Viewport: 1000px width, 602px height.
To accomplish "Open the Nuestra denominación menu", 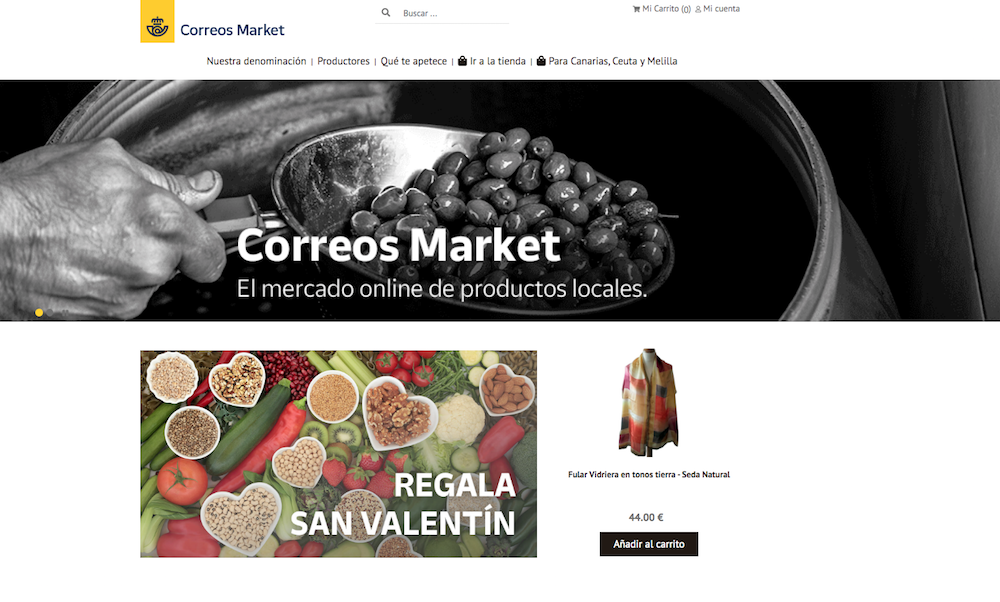I will click(x=256, y=61).
